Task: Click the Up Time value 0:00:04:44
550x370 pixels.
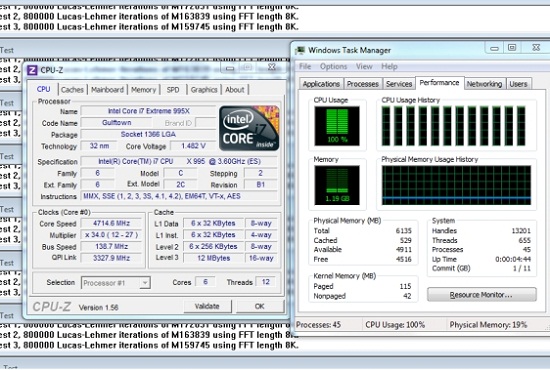Action: coord(513,259)
